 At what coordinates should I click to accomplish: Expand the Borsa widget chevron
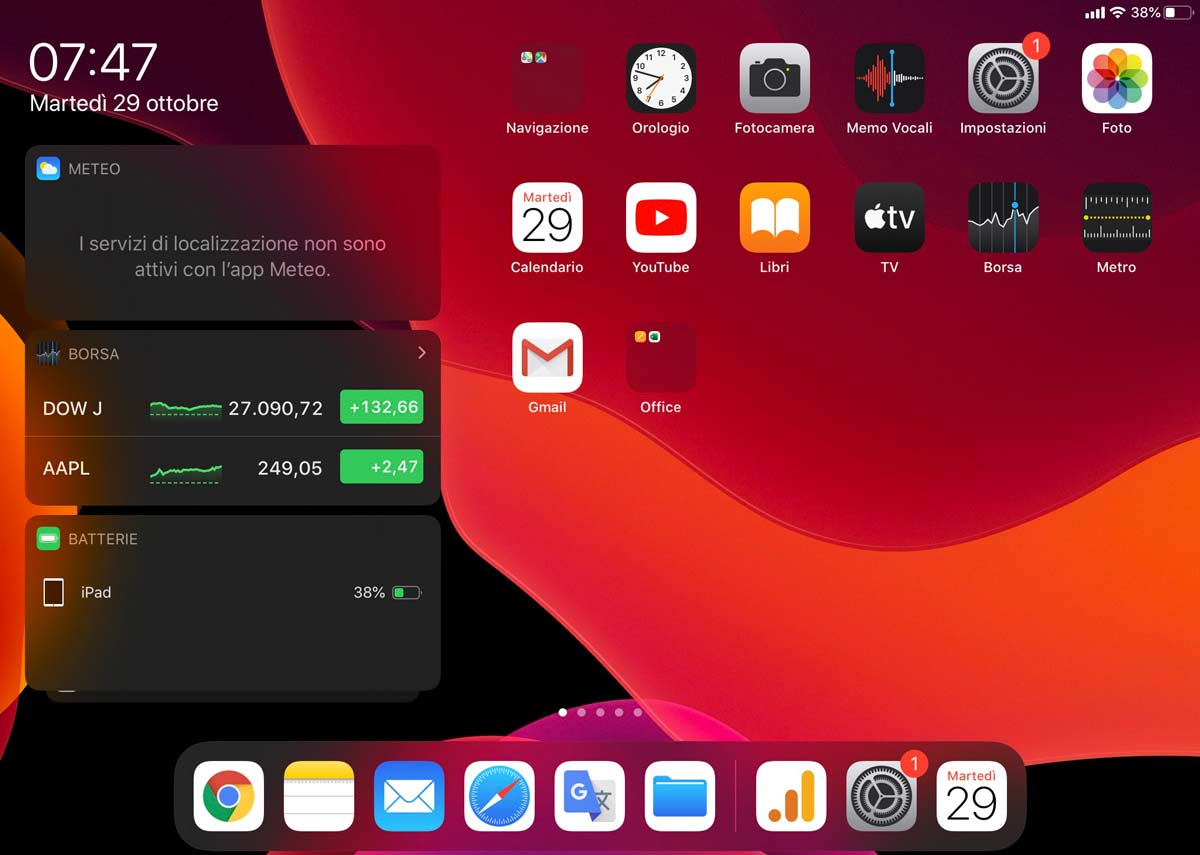click(x=421, y=352)
